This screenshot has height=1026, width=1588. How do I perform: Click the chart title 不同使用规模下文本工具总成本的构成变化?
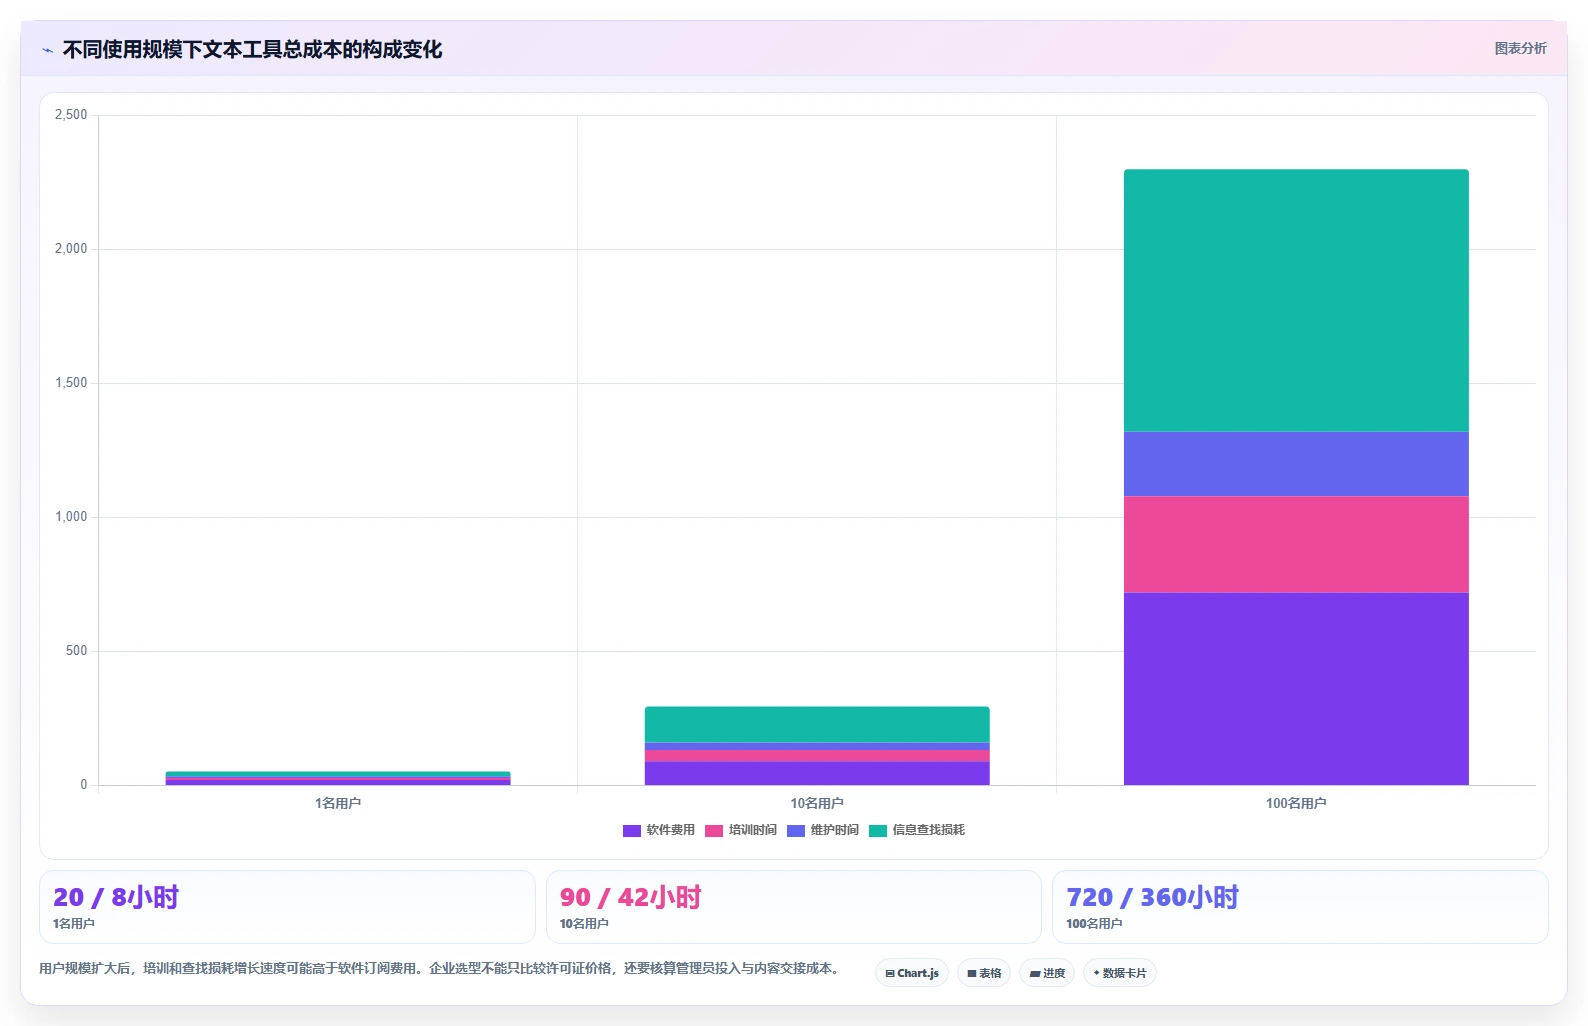click(x=252, y=49)
